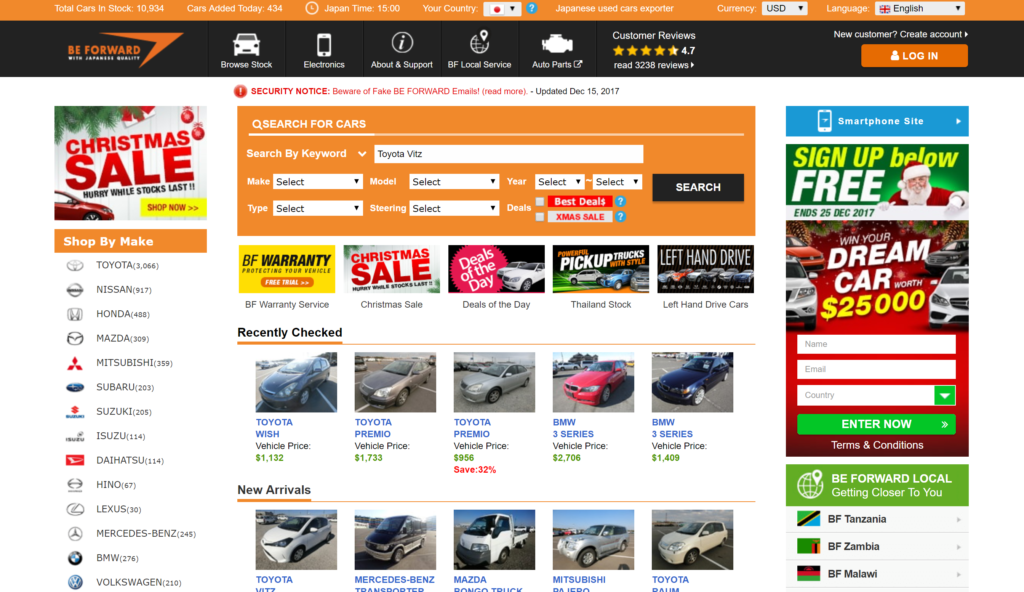The height and width of the screenshot is (592, 1024).
Task: Enable the Best Deals checkbox
Action: 540,202
